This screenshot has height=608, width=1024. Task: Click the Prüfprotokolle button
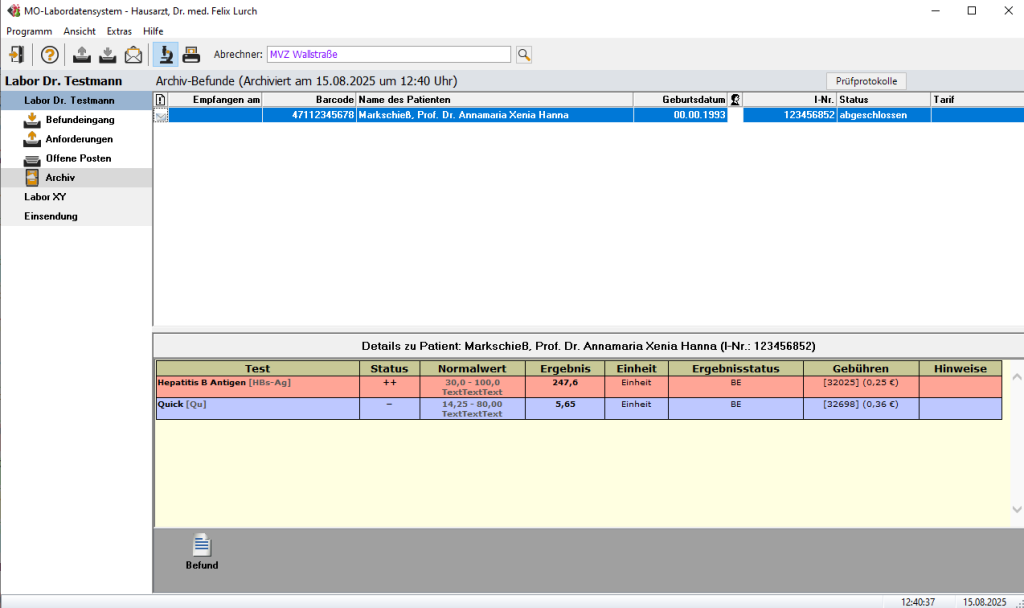866,80
